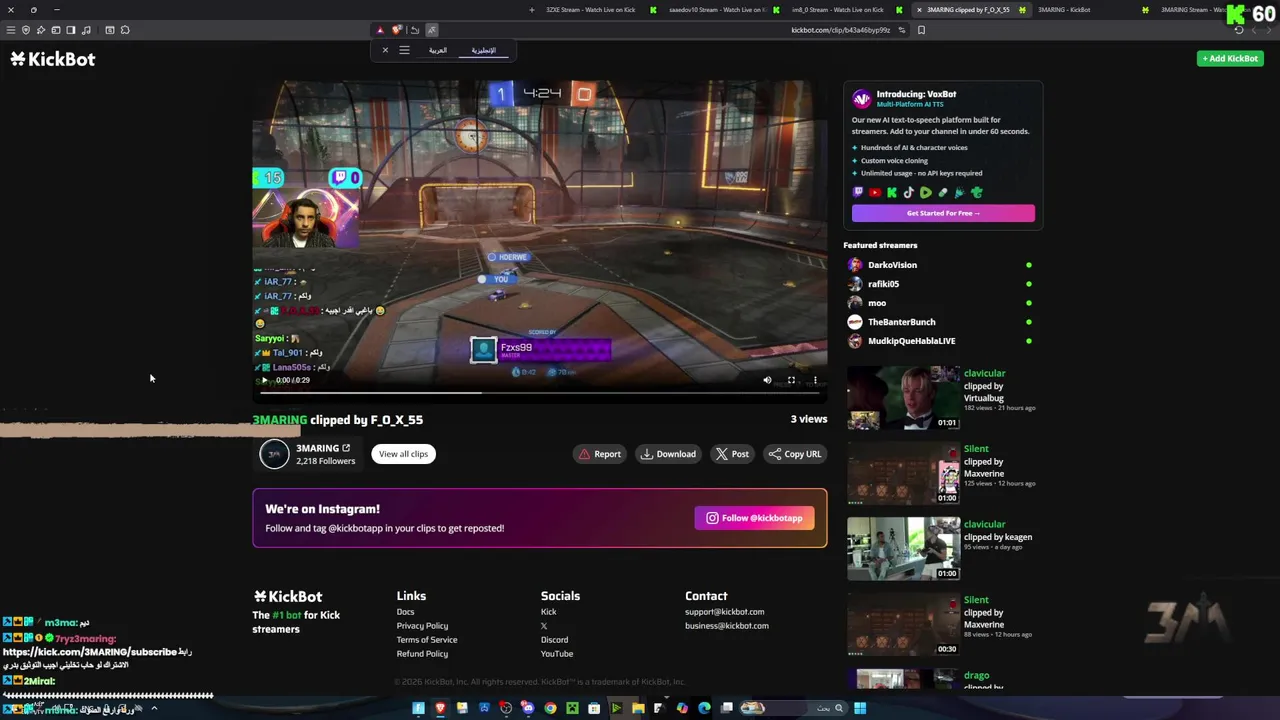Toggle the browser sidebar panel icon

(70, 30)
